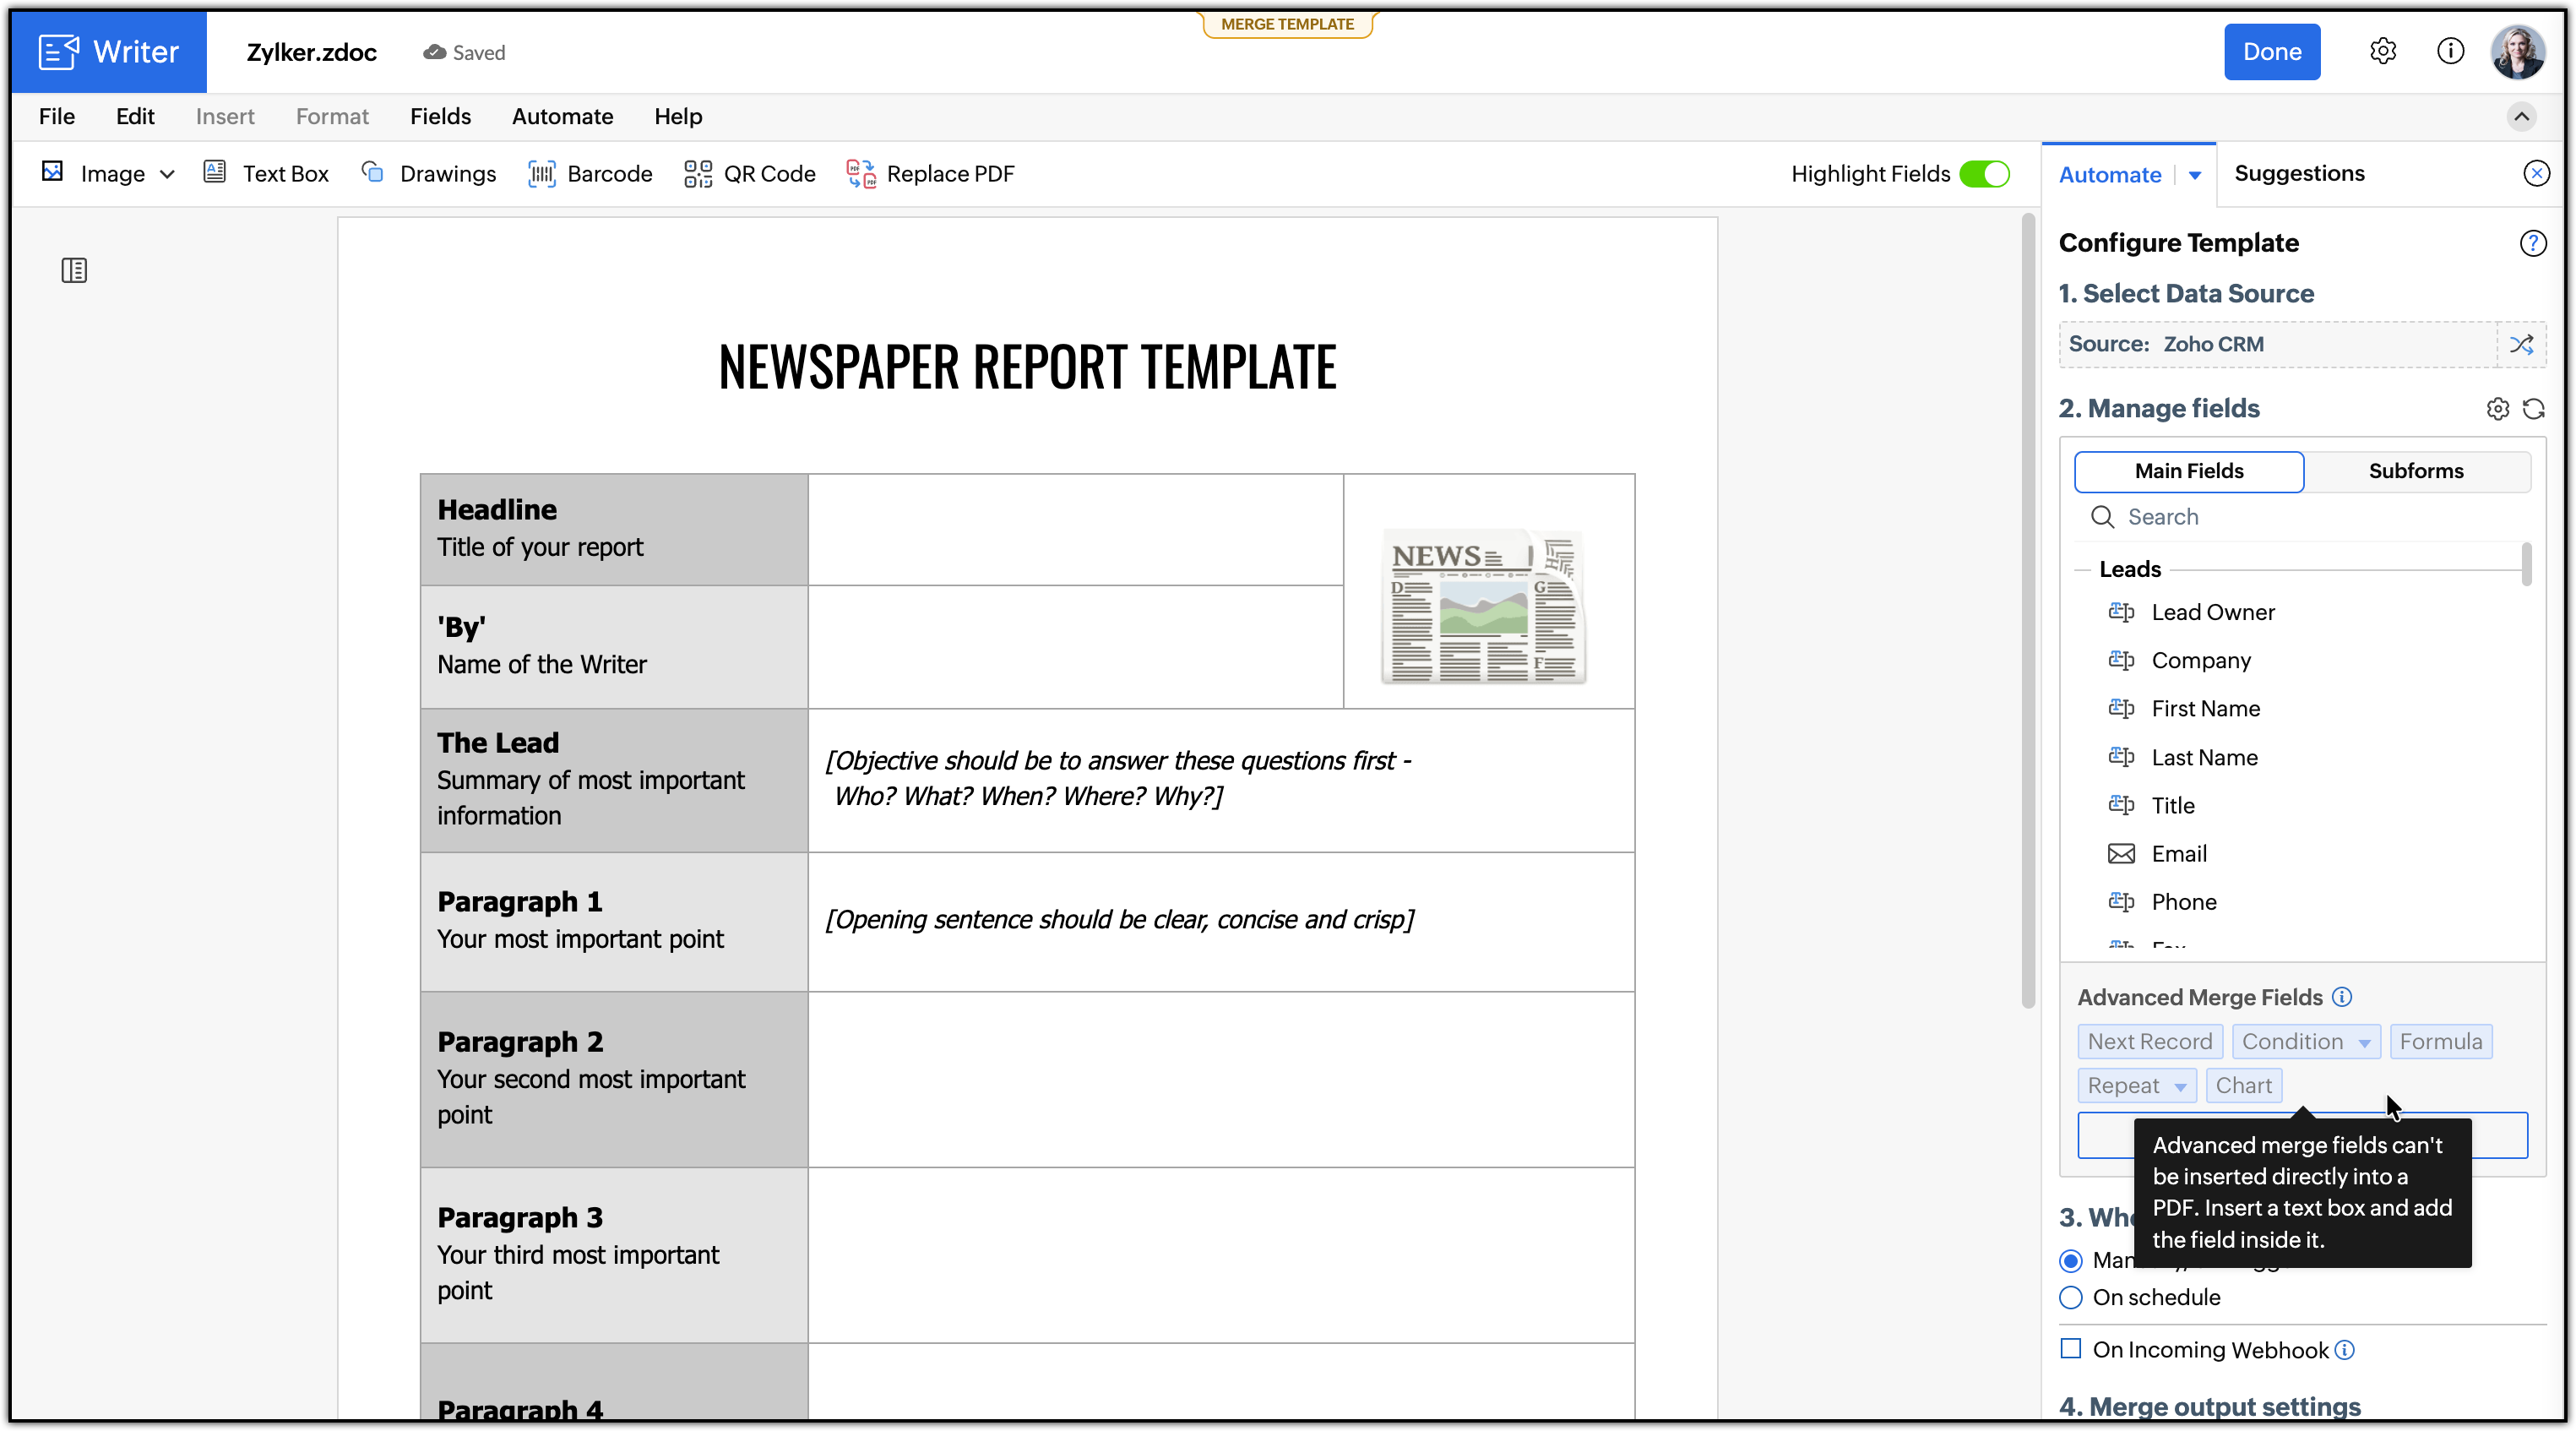Open the document outline panel icon
This screenshot has width=2576, height=1431.
coord(74,270)
